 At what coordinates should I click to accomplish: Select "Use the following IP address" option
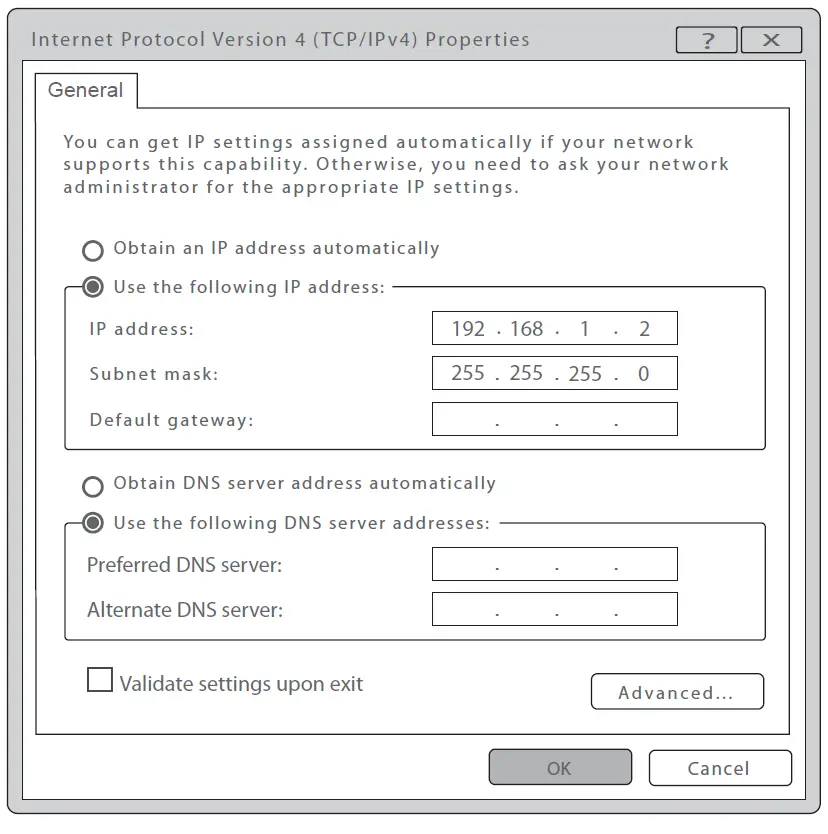[93, 287]
